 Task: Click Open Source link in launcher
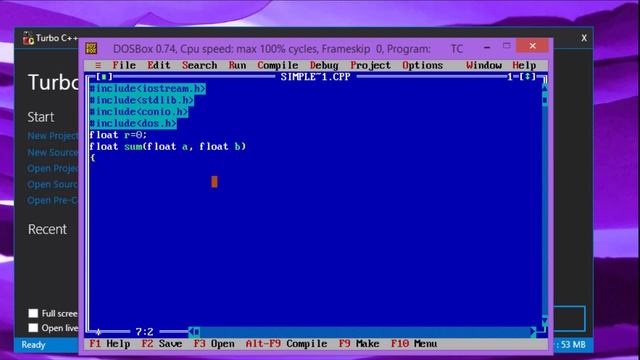[x=52, y=184]
